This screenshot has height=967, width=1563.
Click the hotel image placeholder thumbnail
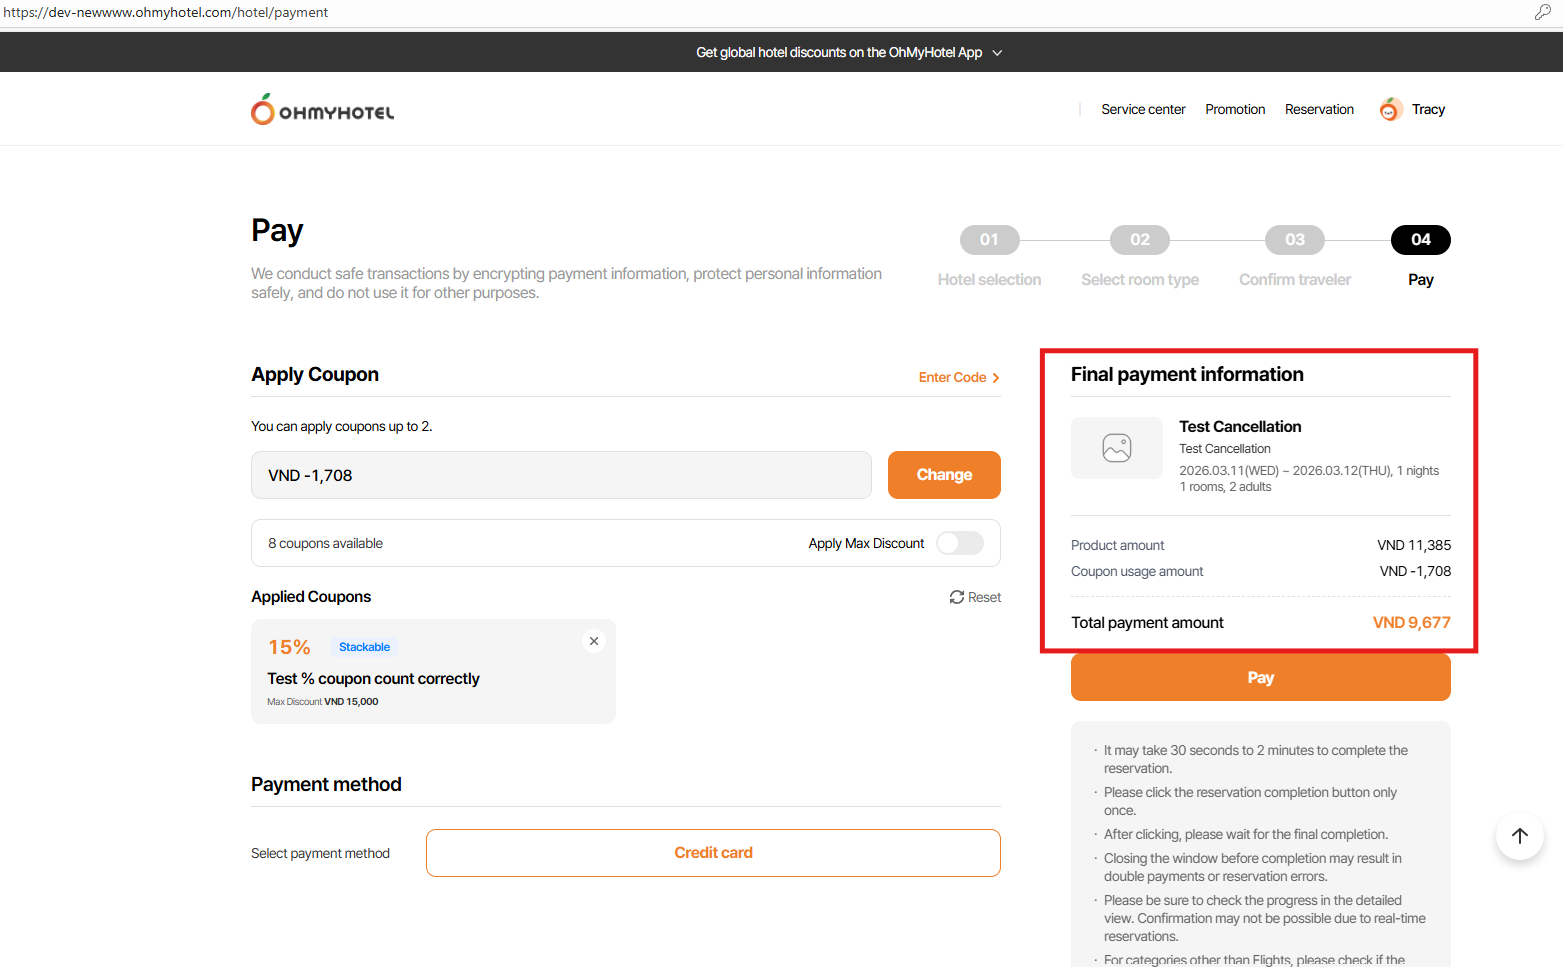(x=1116, y=448)
